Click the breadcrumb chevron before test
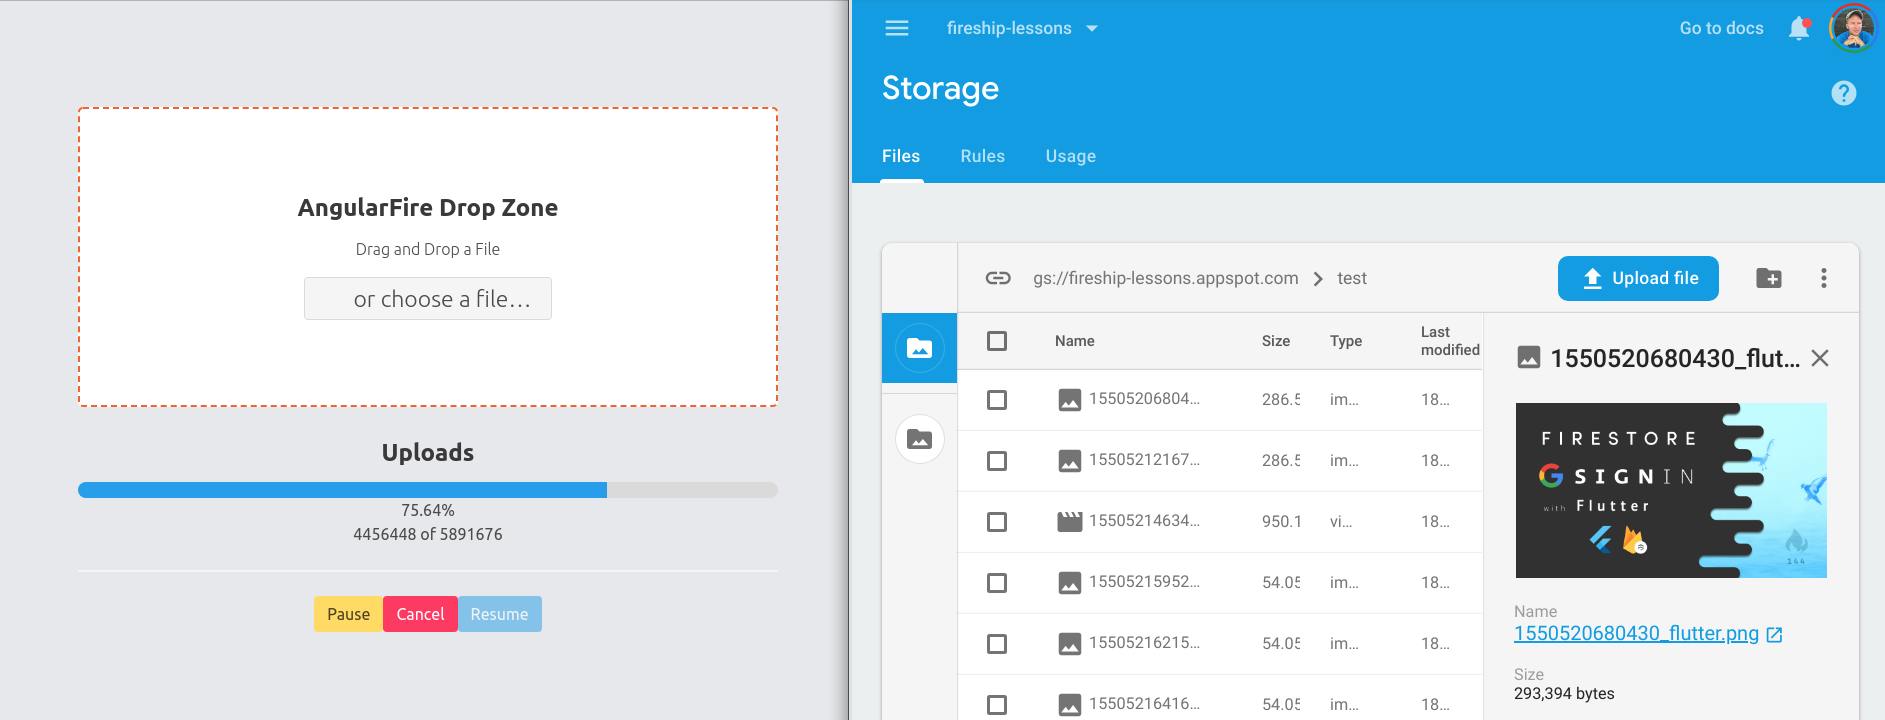Screen dimensions: 1885x720 point(1317,279)
